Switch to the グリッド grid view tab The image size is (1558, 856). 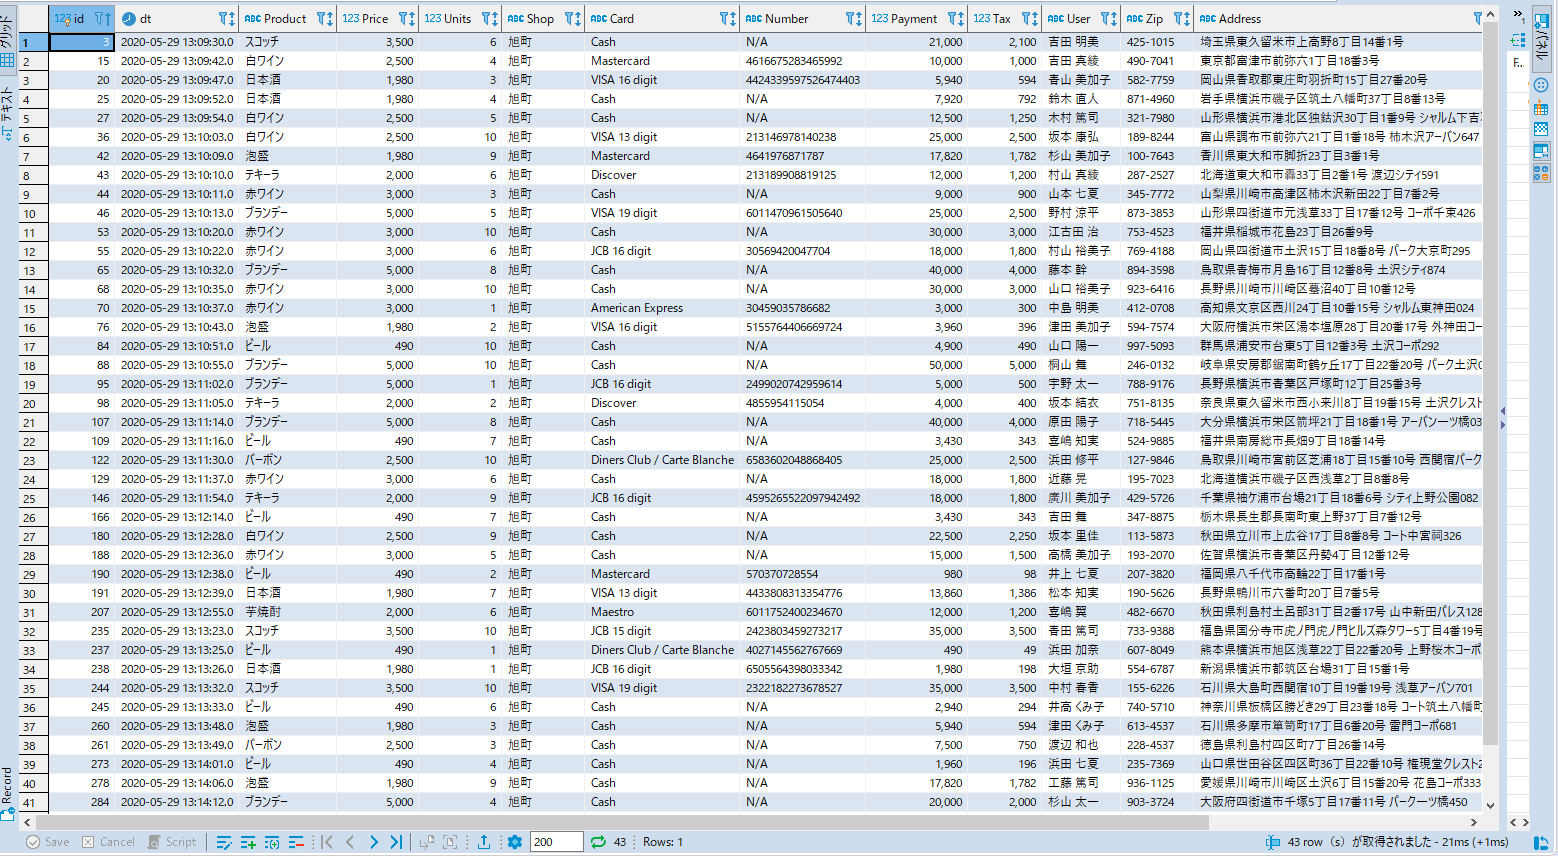point(8,40)
